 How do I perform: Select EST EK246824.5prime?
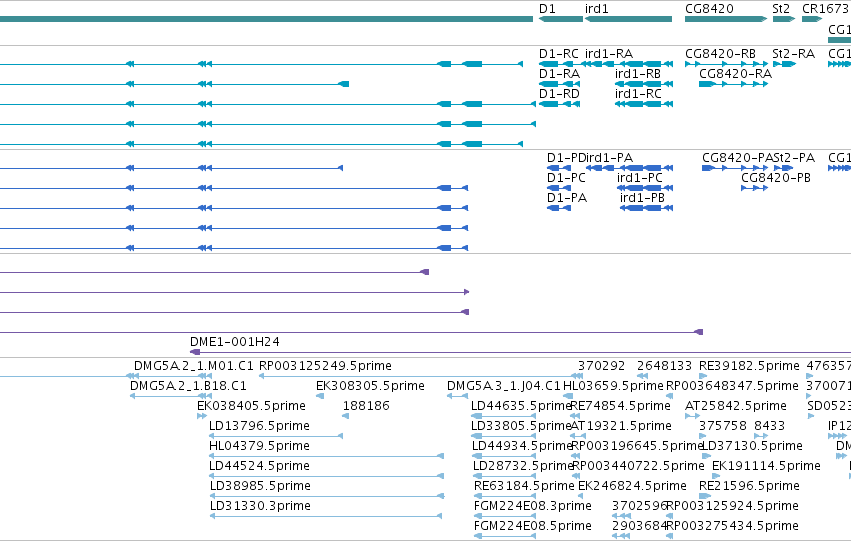click(582, 497)
